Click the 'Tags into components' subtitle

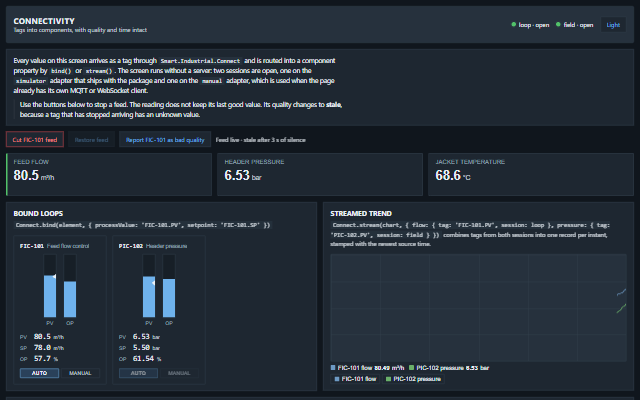click(x=80, y=30)
